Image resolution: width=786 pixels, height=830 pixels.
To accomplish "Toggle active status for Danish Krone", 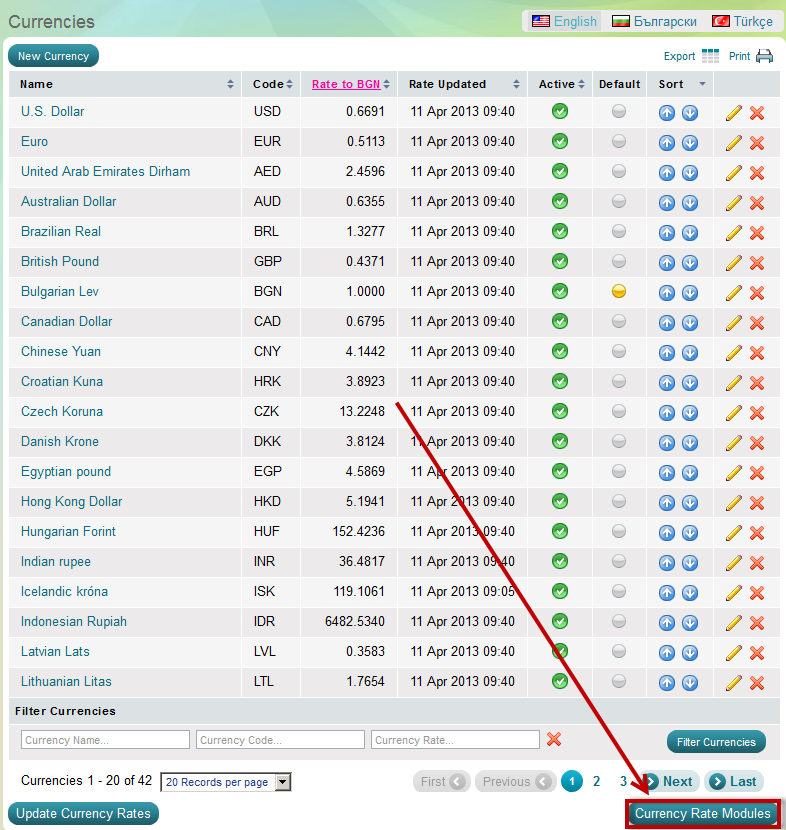I will tap(560, 442).
